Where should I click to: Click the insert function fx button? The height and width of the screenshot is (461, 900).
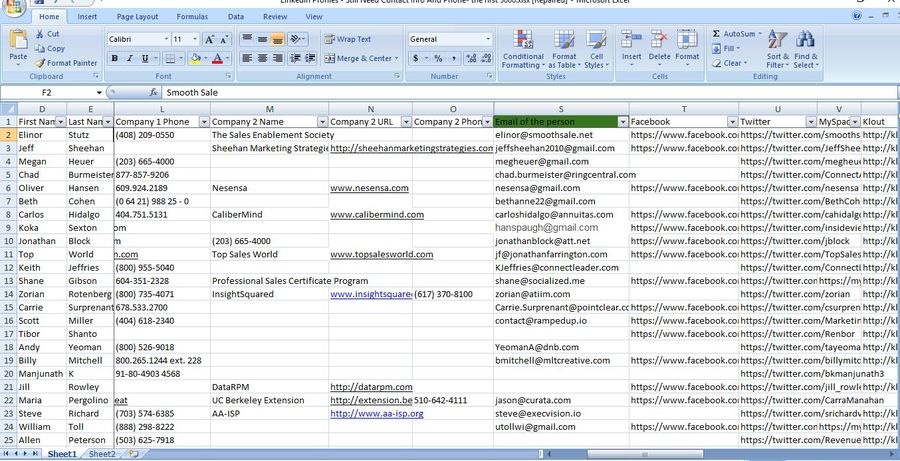click(154, 92)
